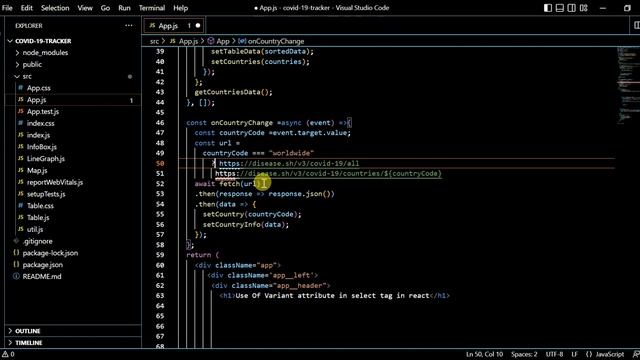Viewport: 640px width, 360px height.
Task: Open Map.js in explorer
Action: (x=37, y=171)
